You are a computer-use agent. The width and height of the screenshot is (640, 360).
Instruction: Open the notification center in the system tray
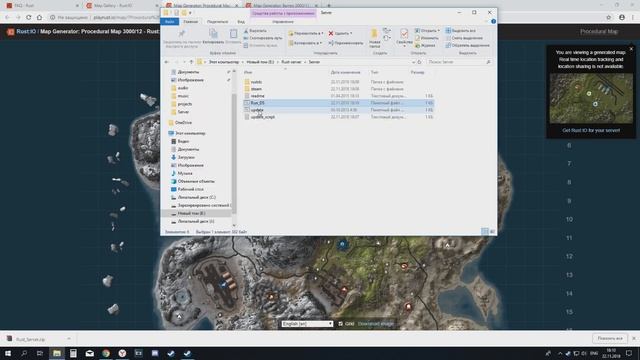629,353
